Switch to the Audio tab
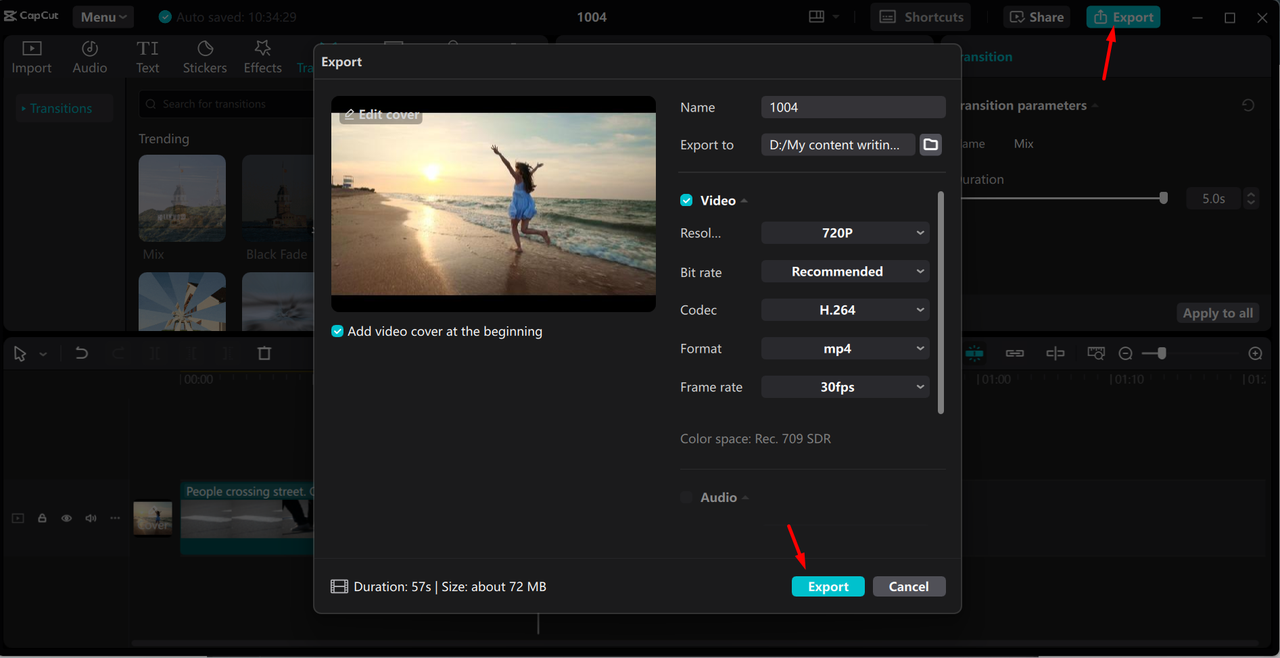This screenshot has width=1280, height=658. click(x=89, y=57)
